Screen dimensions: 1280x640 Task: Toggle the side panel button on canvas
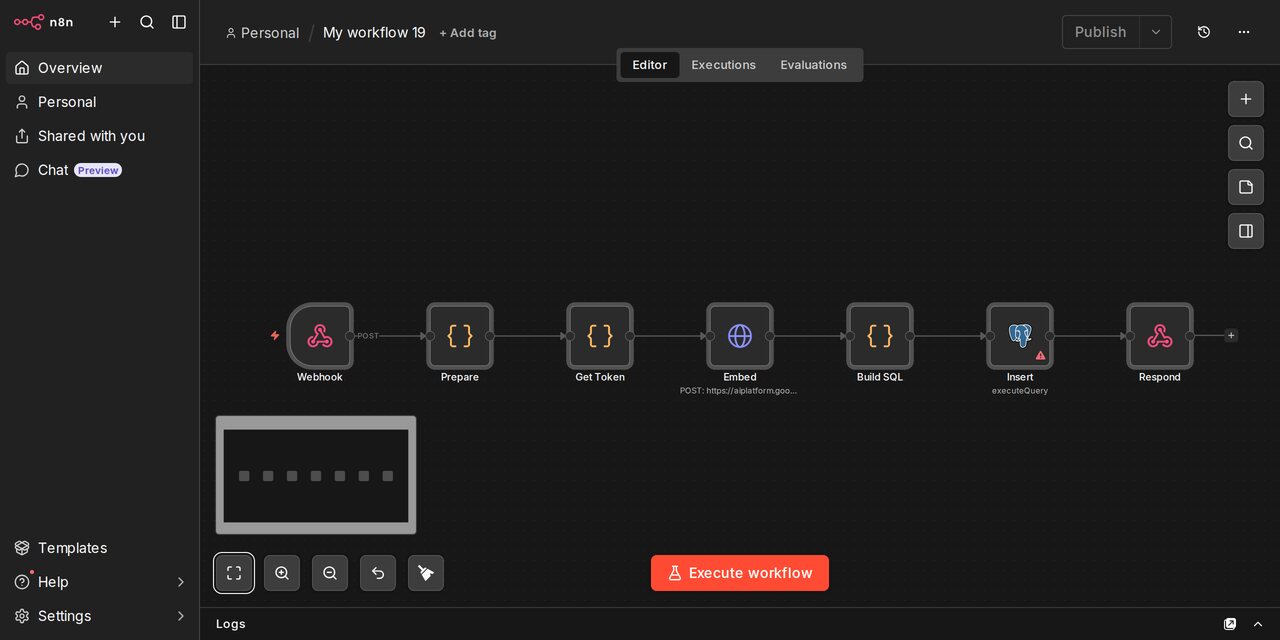[1246, 231]
